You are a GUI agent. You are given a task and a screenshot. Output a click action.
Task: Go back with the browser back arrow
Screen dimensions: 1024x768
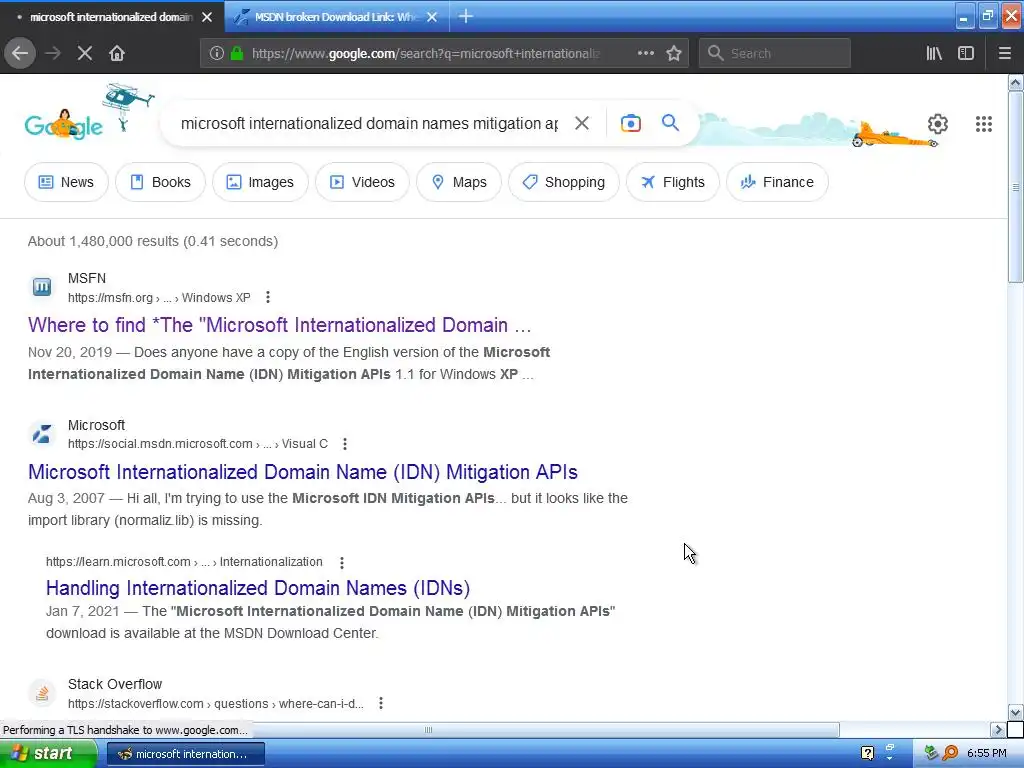coord(20,54)
